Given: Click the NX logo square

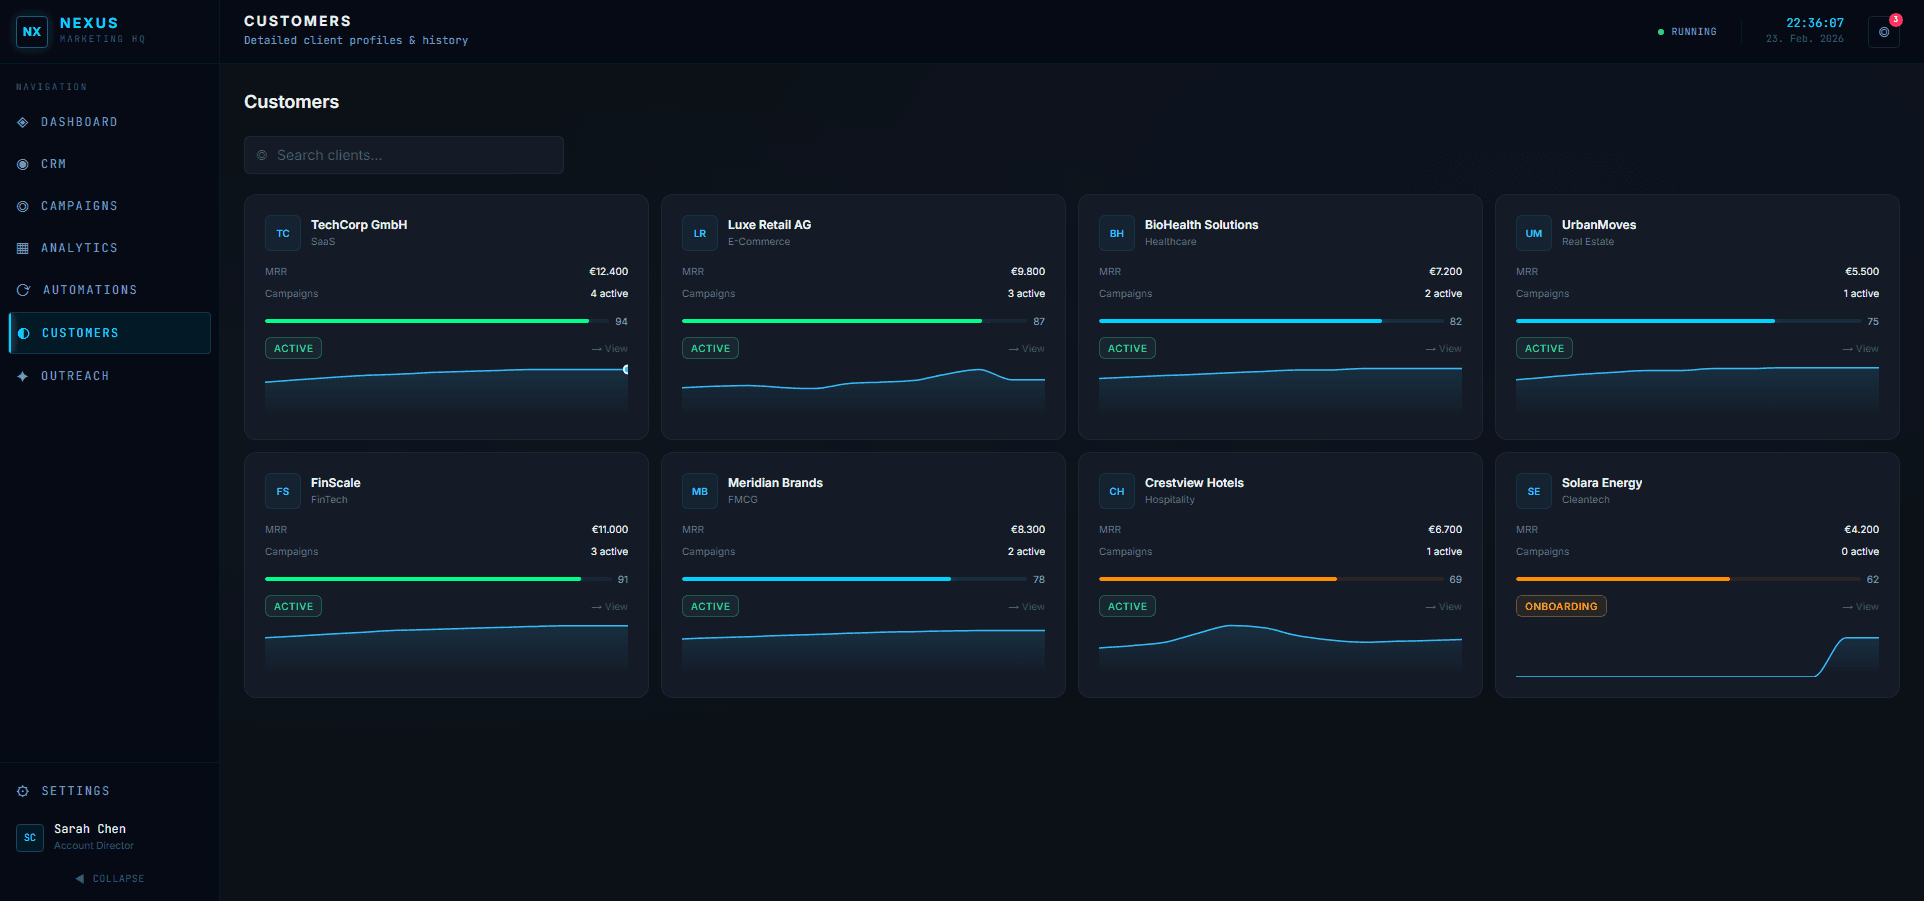Looking at the screenshot, I should (31, 31).
